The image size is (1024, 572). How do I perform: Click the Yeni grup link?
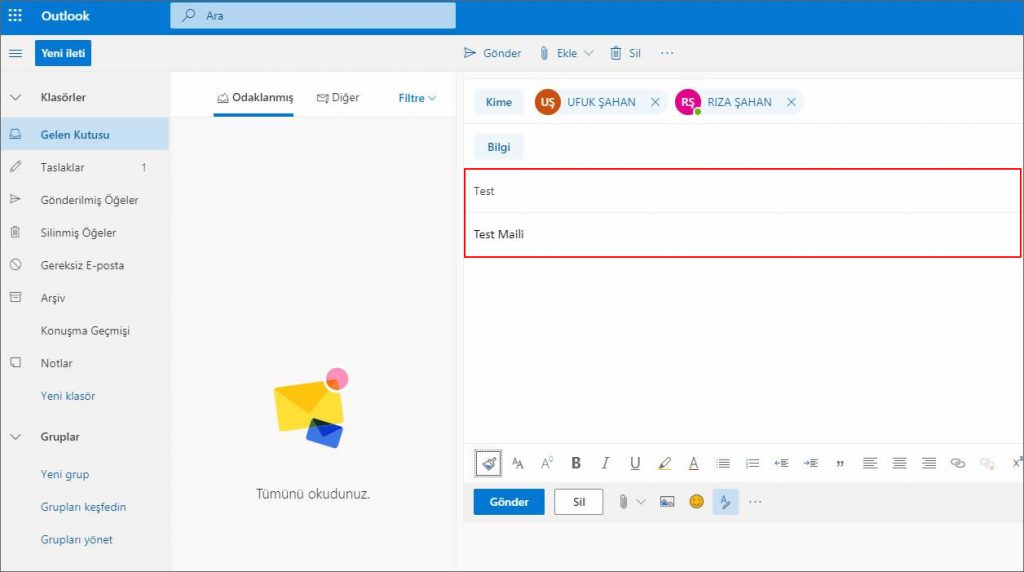coord(65,474)
